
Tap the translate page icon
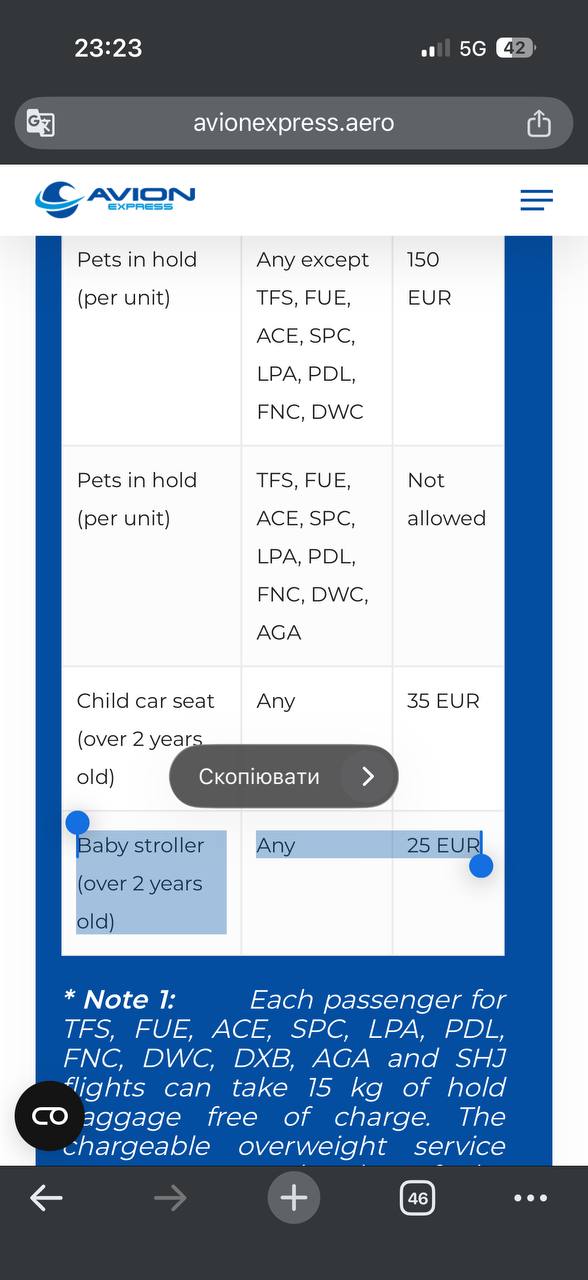tap(41, 124)
